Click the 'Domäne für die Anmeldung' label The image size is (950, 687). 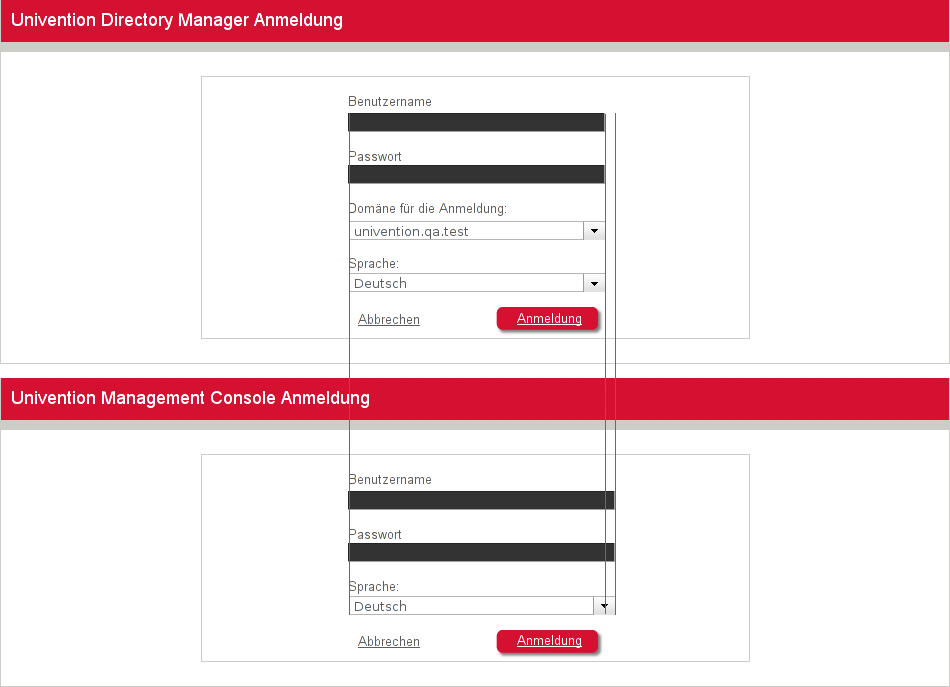coord(428,209)
